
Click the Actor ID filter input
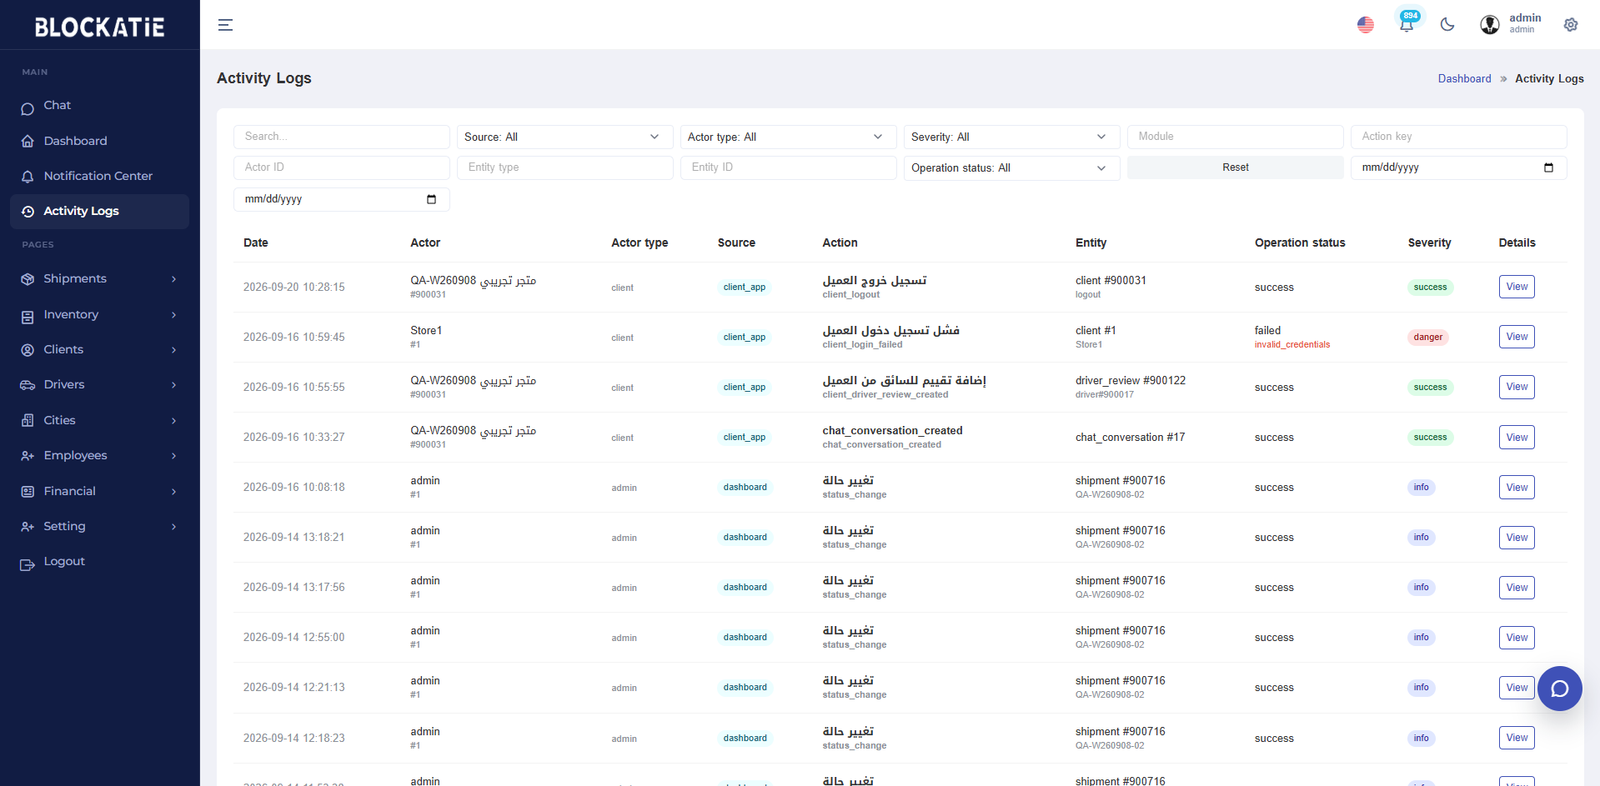(342, 168)
